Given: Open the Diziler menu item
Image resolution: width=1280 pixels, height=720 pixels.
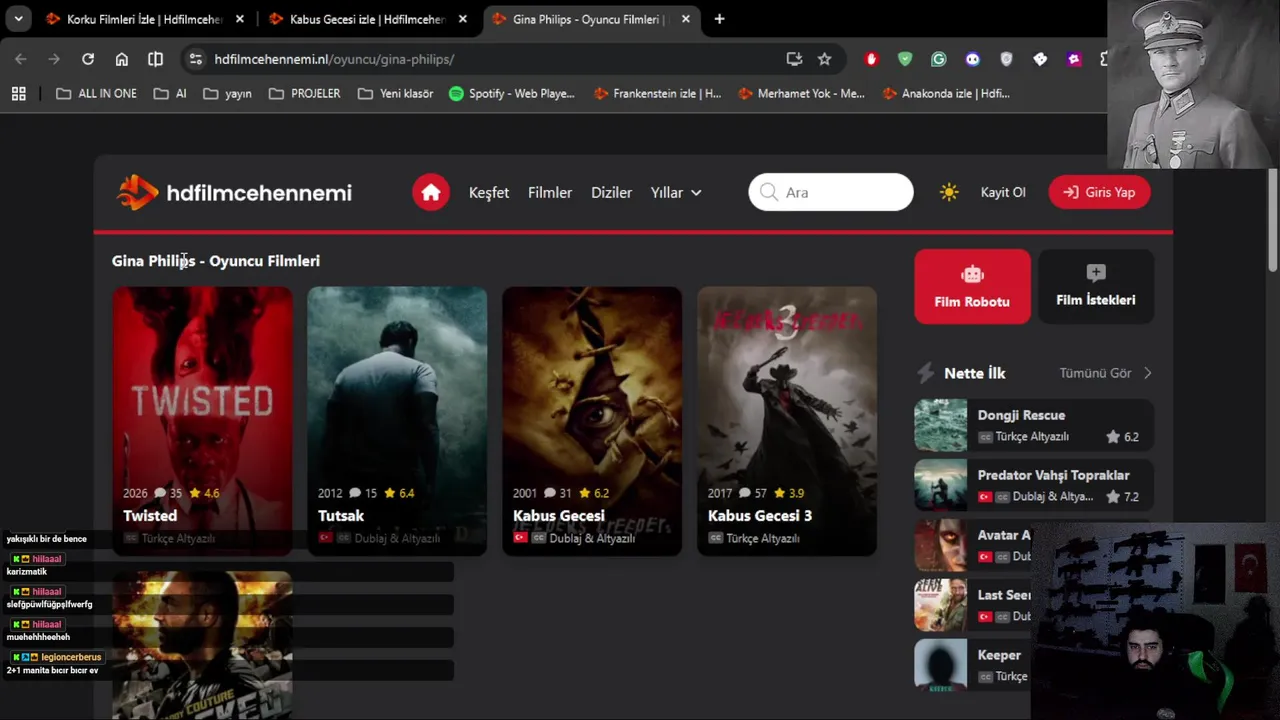Looking at the screenshot, I should tap(611, 192).
